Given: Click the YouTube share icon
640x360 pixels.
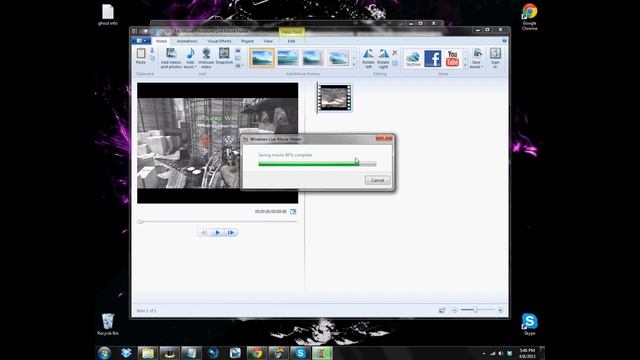Looking at the screenshot, I should point(452,58).
